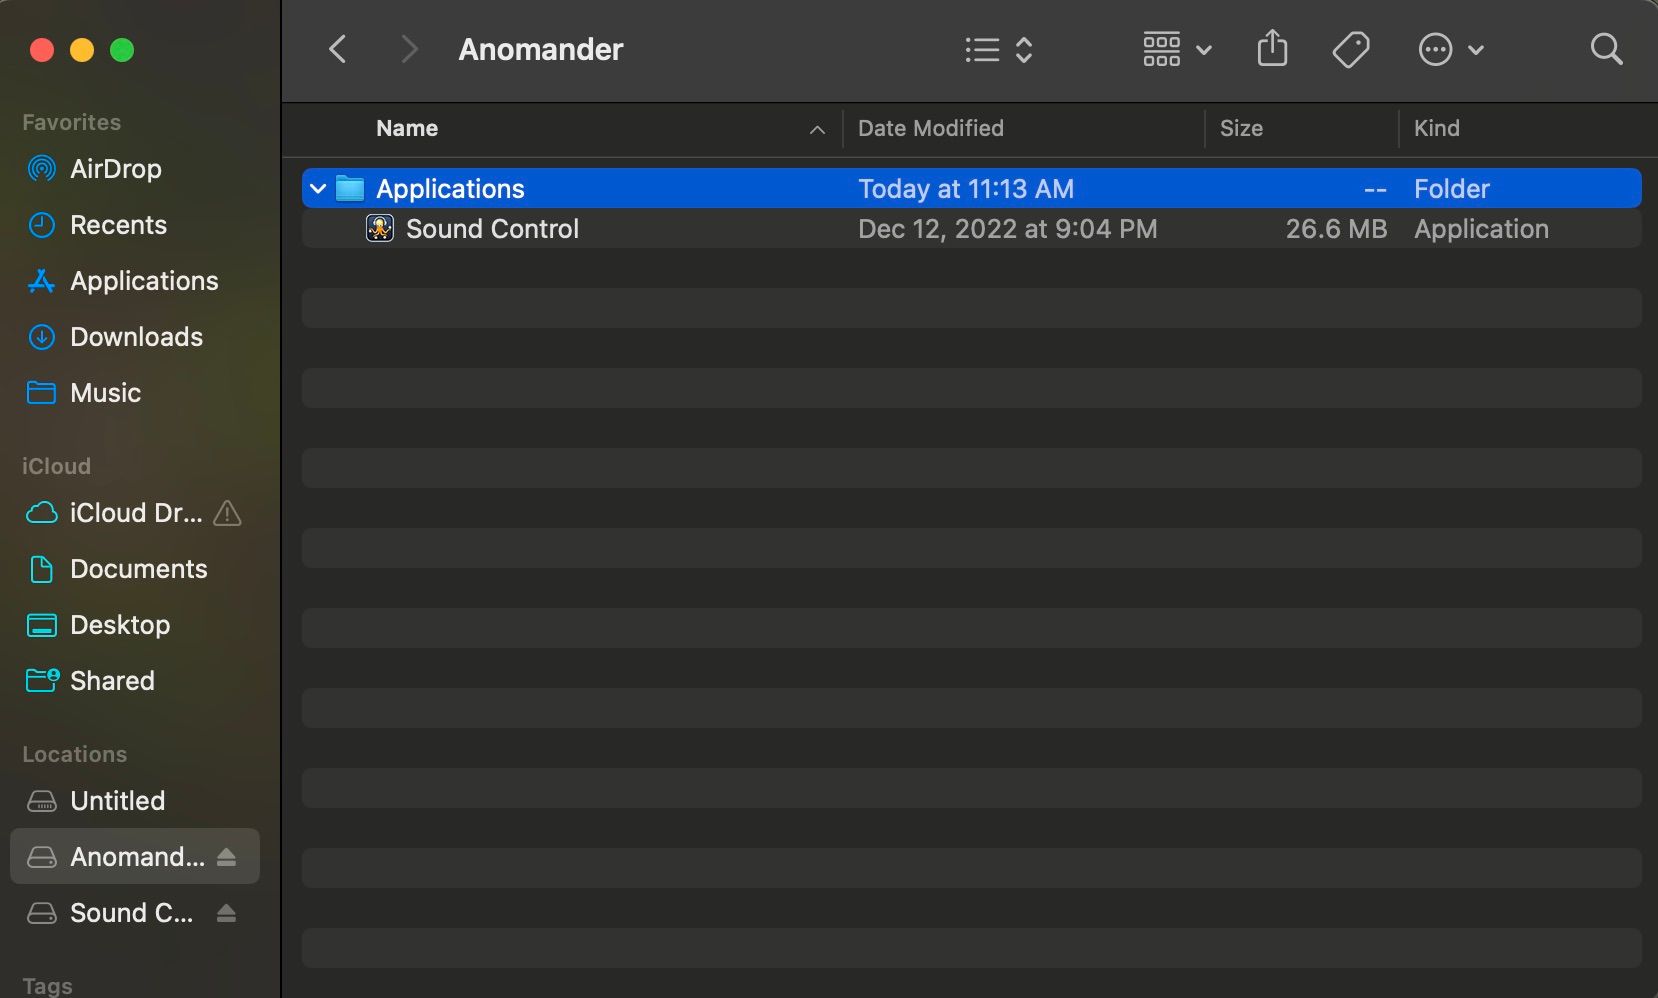Click the 'Folder' kind cell

point(1451,189)
